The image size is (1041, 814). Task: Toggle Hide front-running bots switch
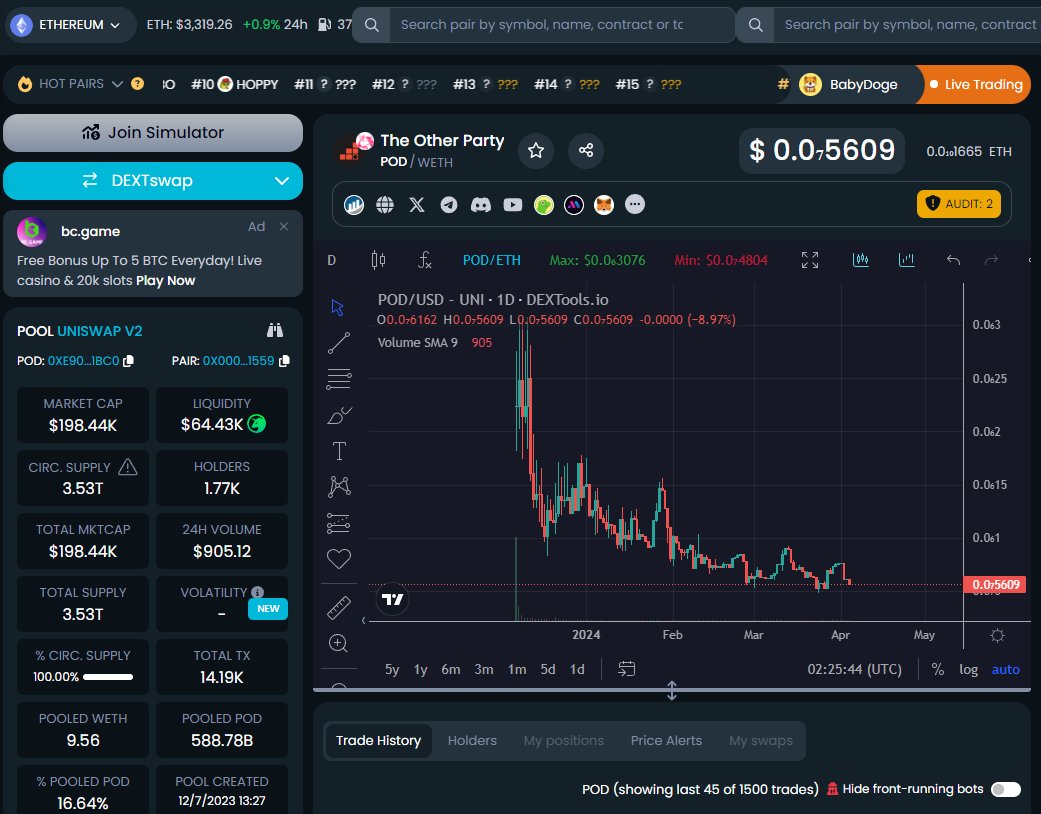pos(1006,789)
